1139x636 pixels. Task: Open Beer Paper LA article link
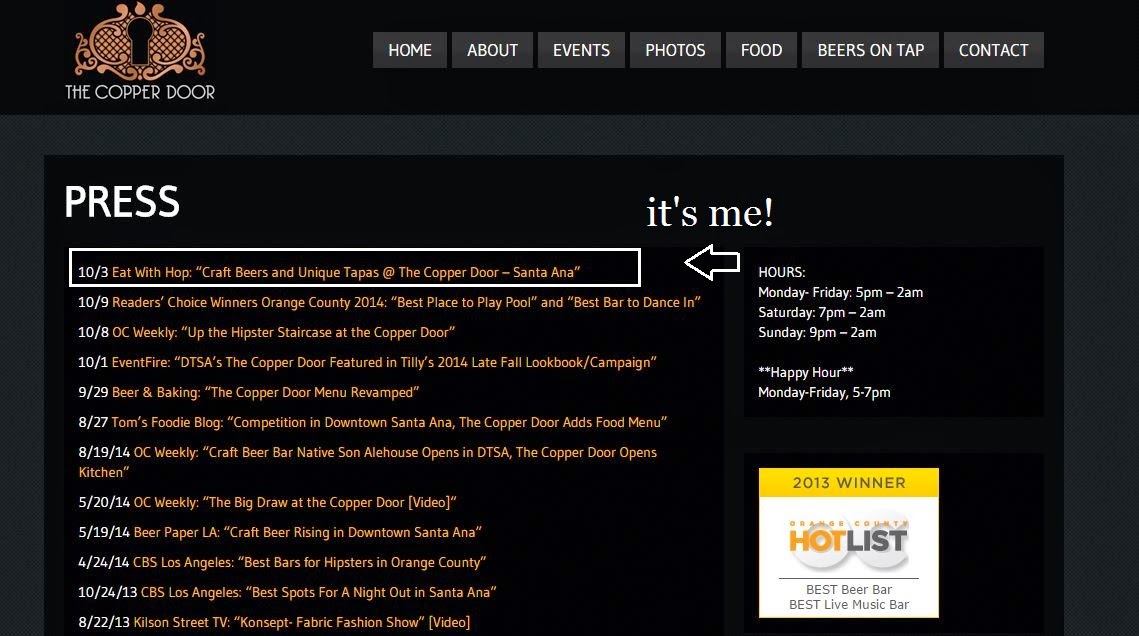307,532
